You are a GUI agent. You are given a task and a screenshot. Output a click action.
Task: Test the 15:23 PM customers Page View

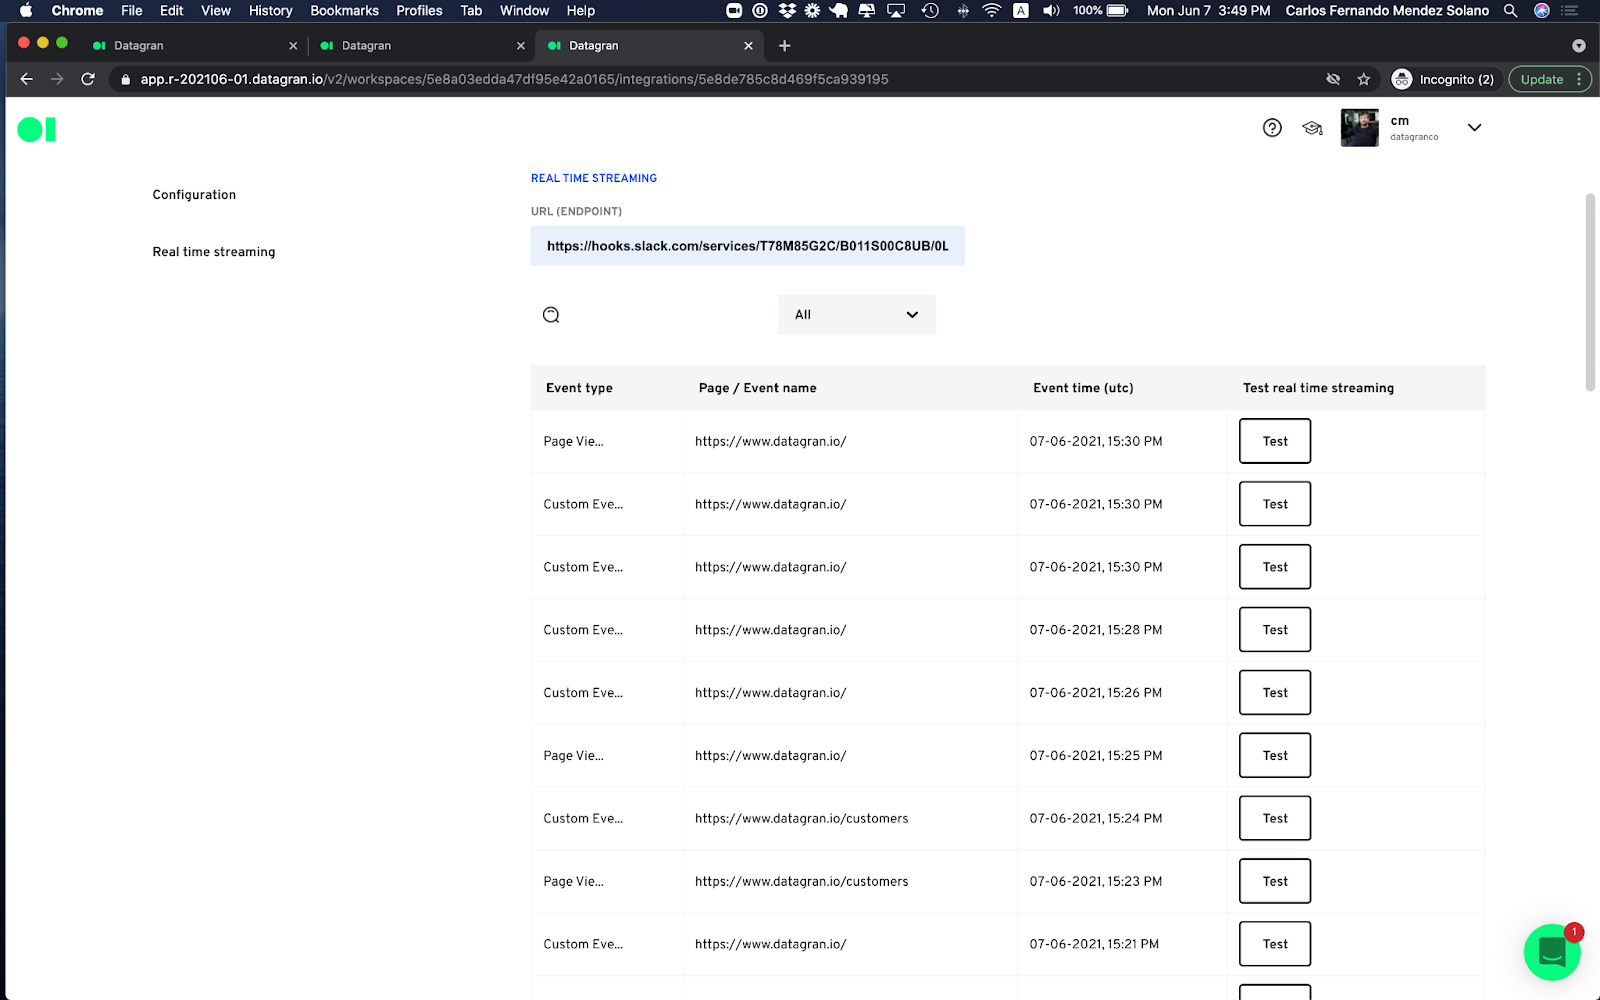[1275, 881]
